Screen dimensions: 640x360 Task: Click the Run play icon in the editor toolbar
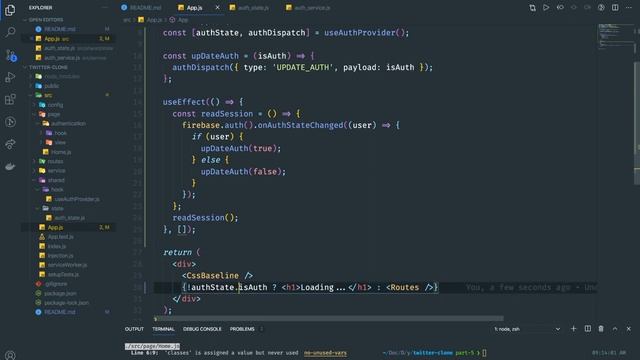(546, 7)
